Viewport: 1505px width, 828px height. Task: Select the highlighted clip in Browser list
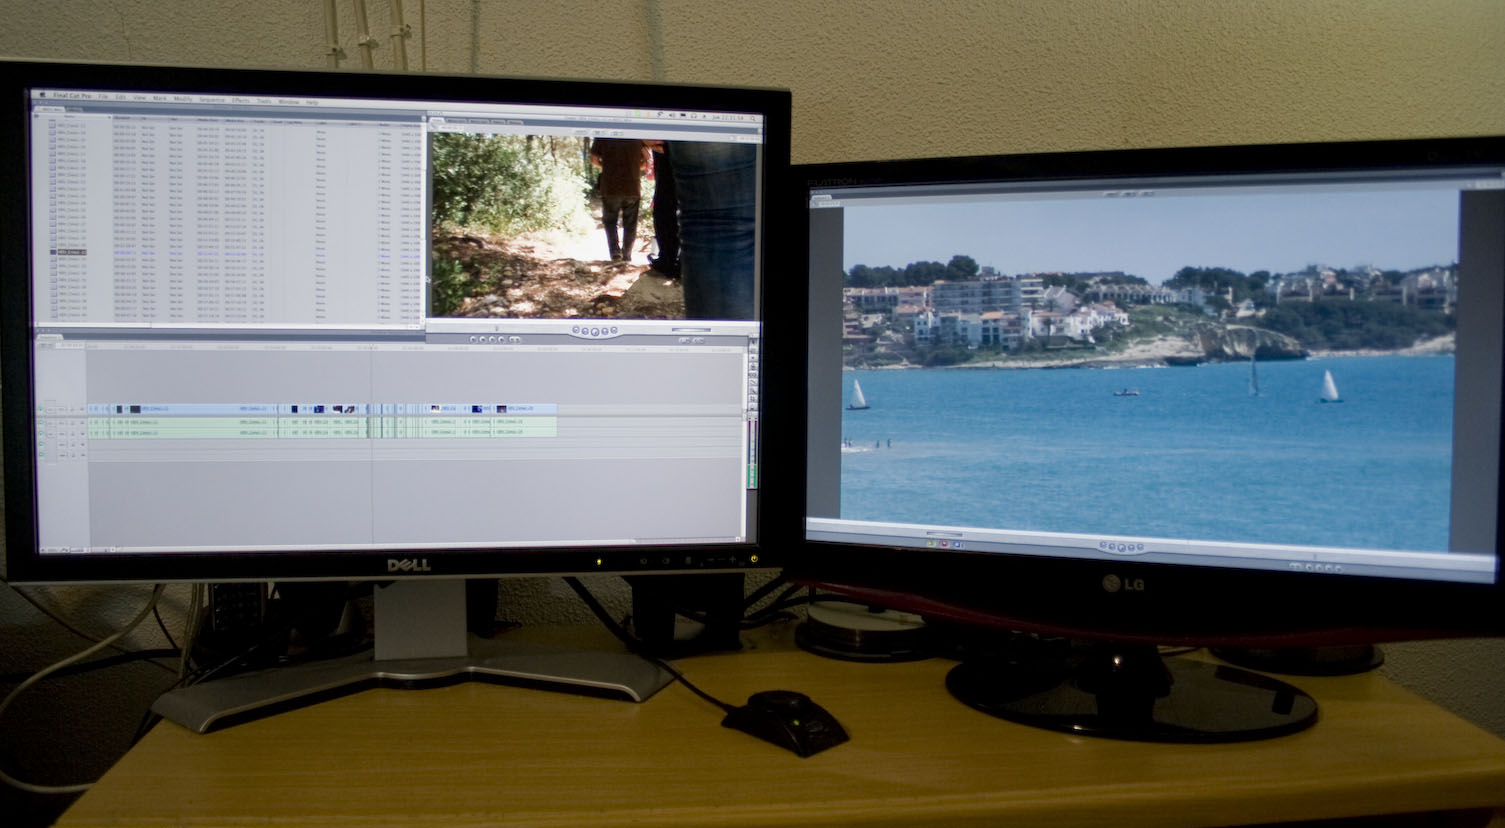pos(72,252)
